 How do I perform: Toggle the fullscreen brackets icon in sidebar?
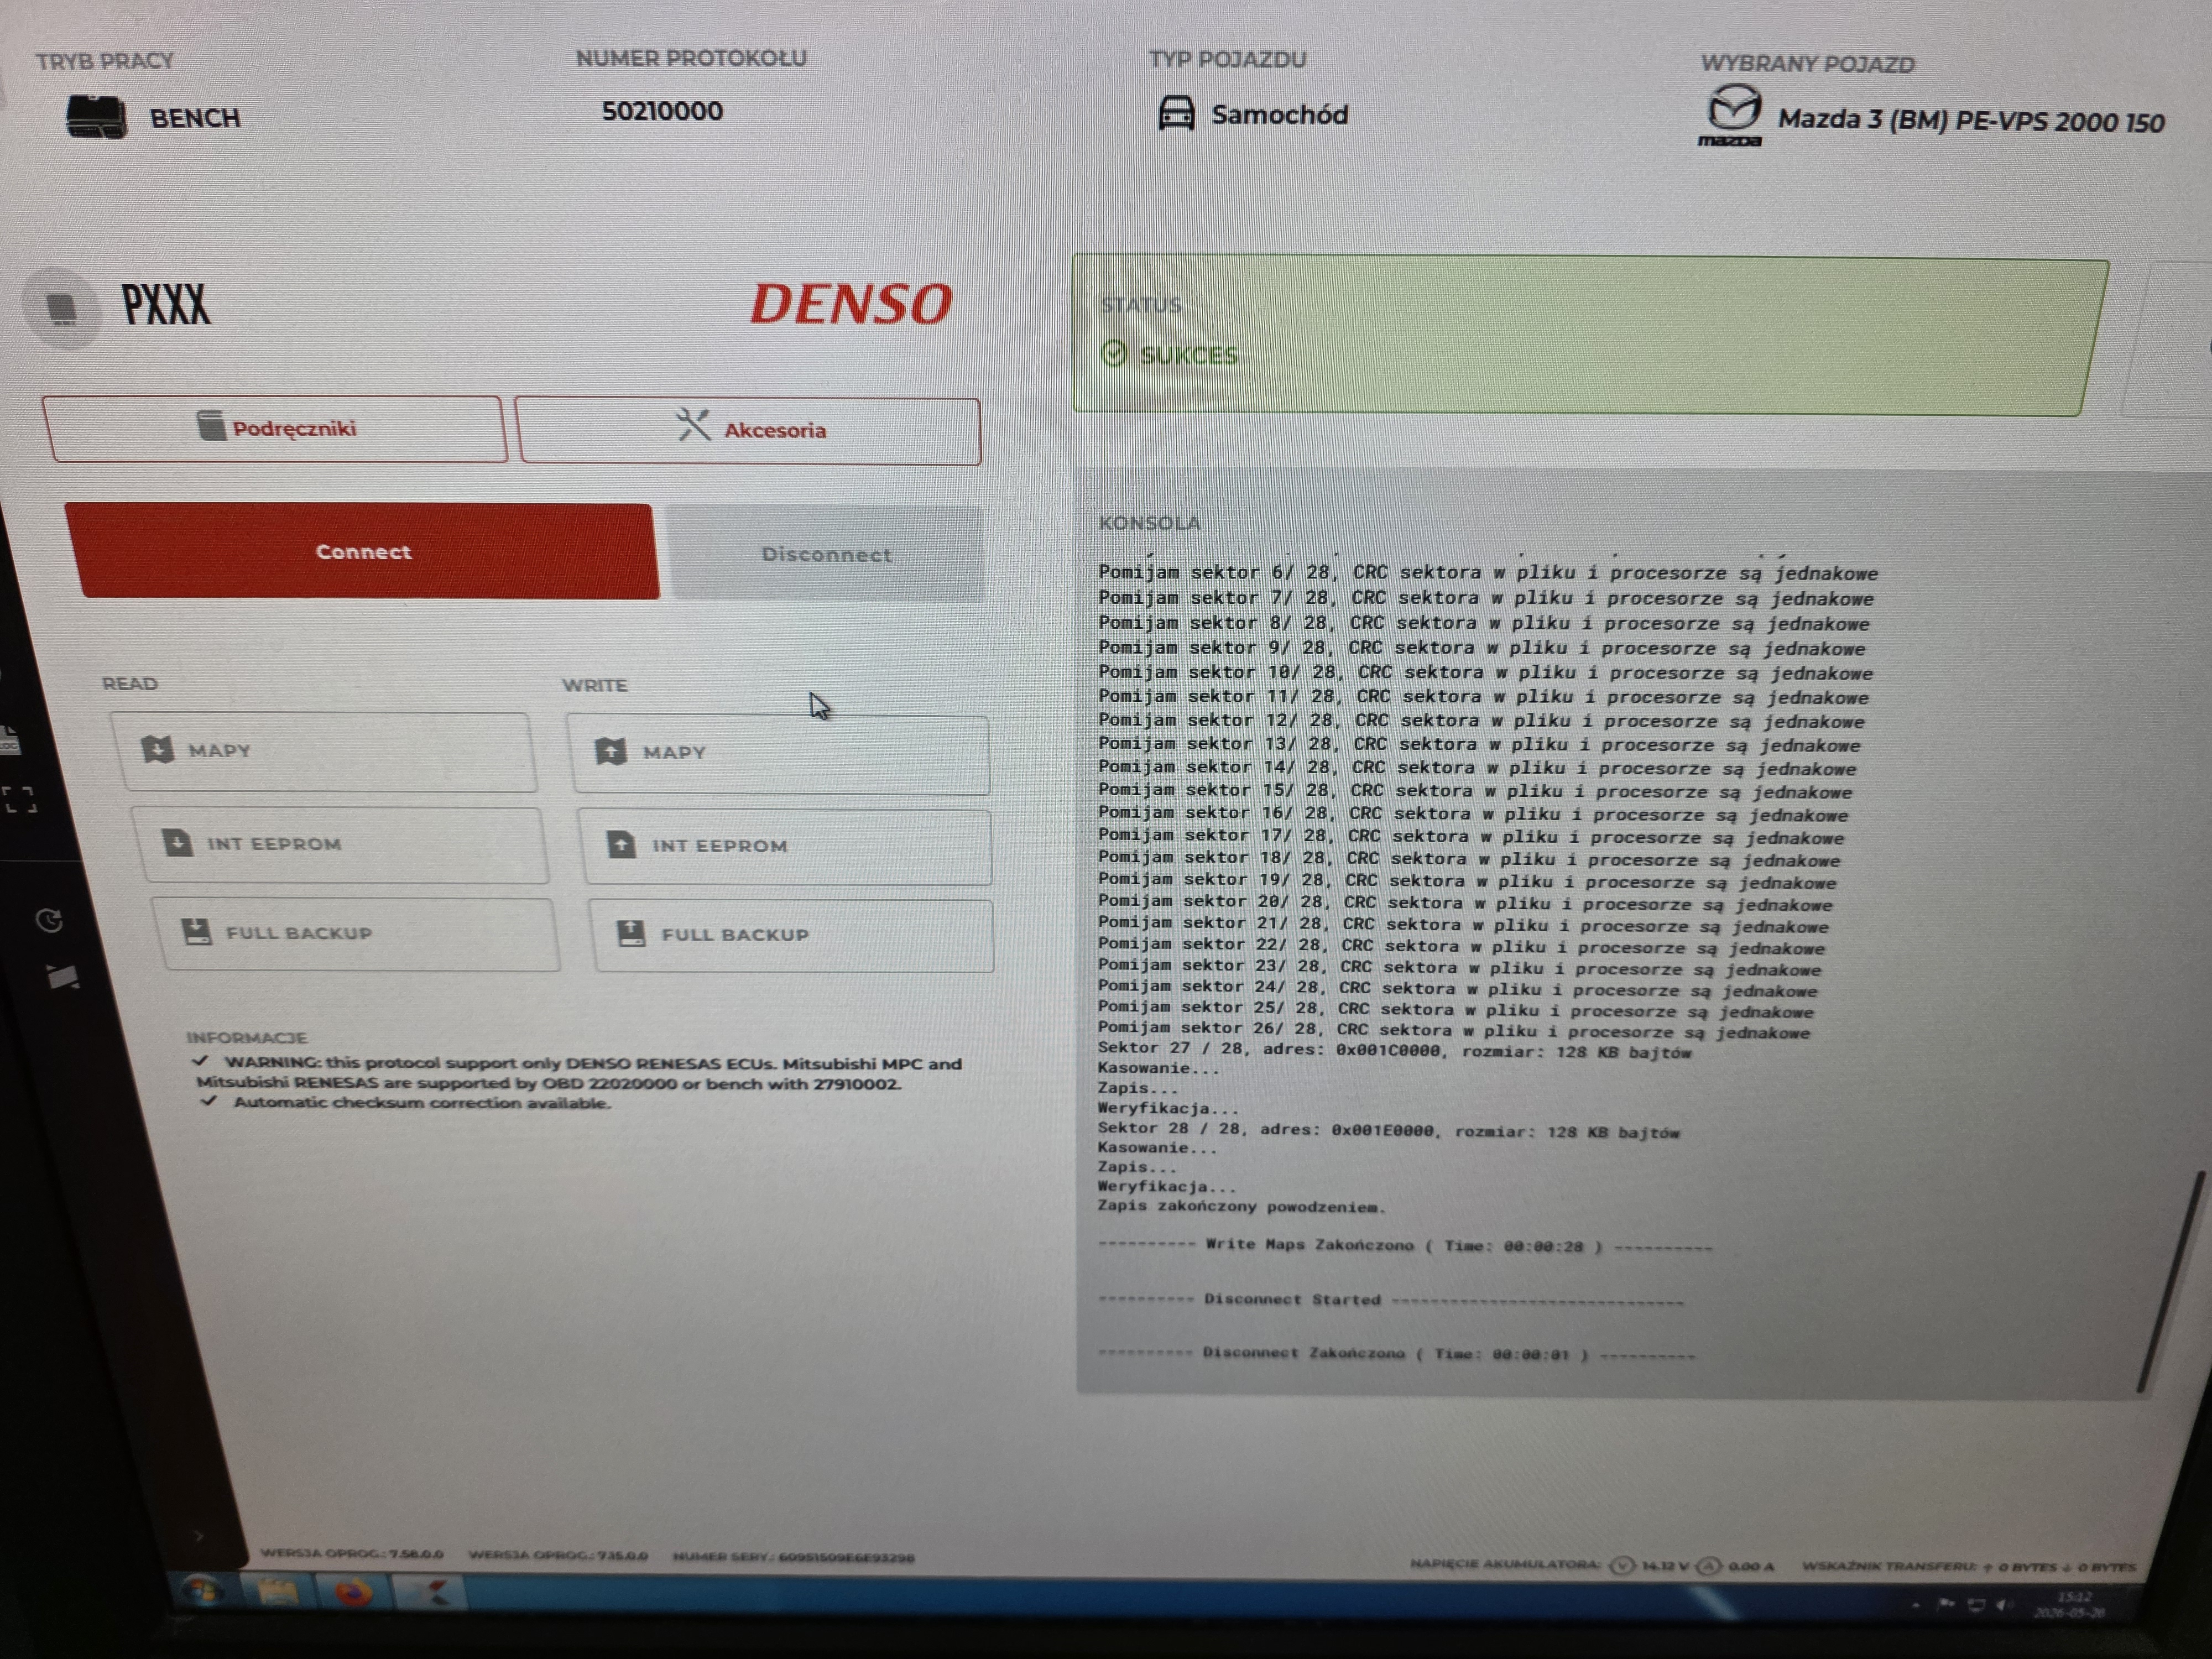[x=19, y=799]
